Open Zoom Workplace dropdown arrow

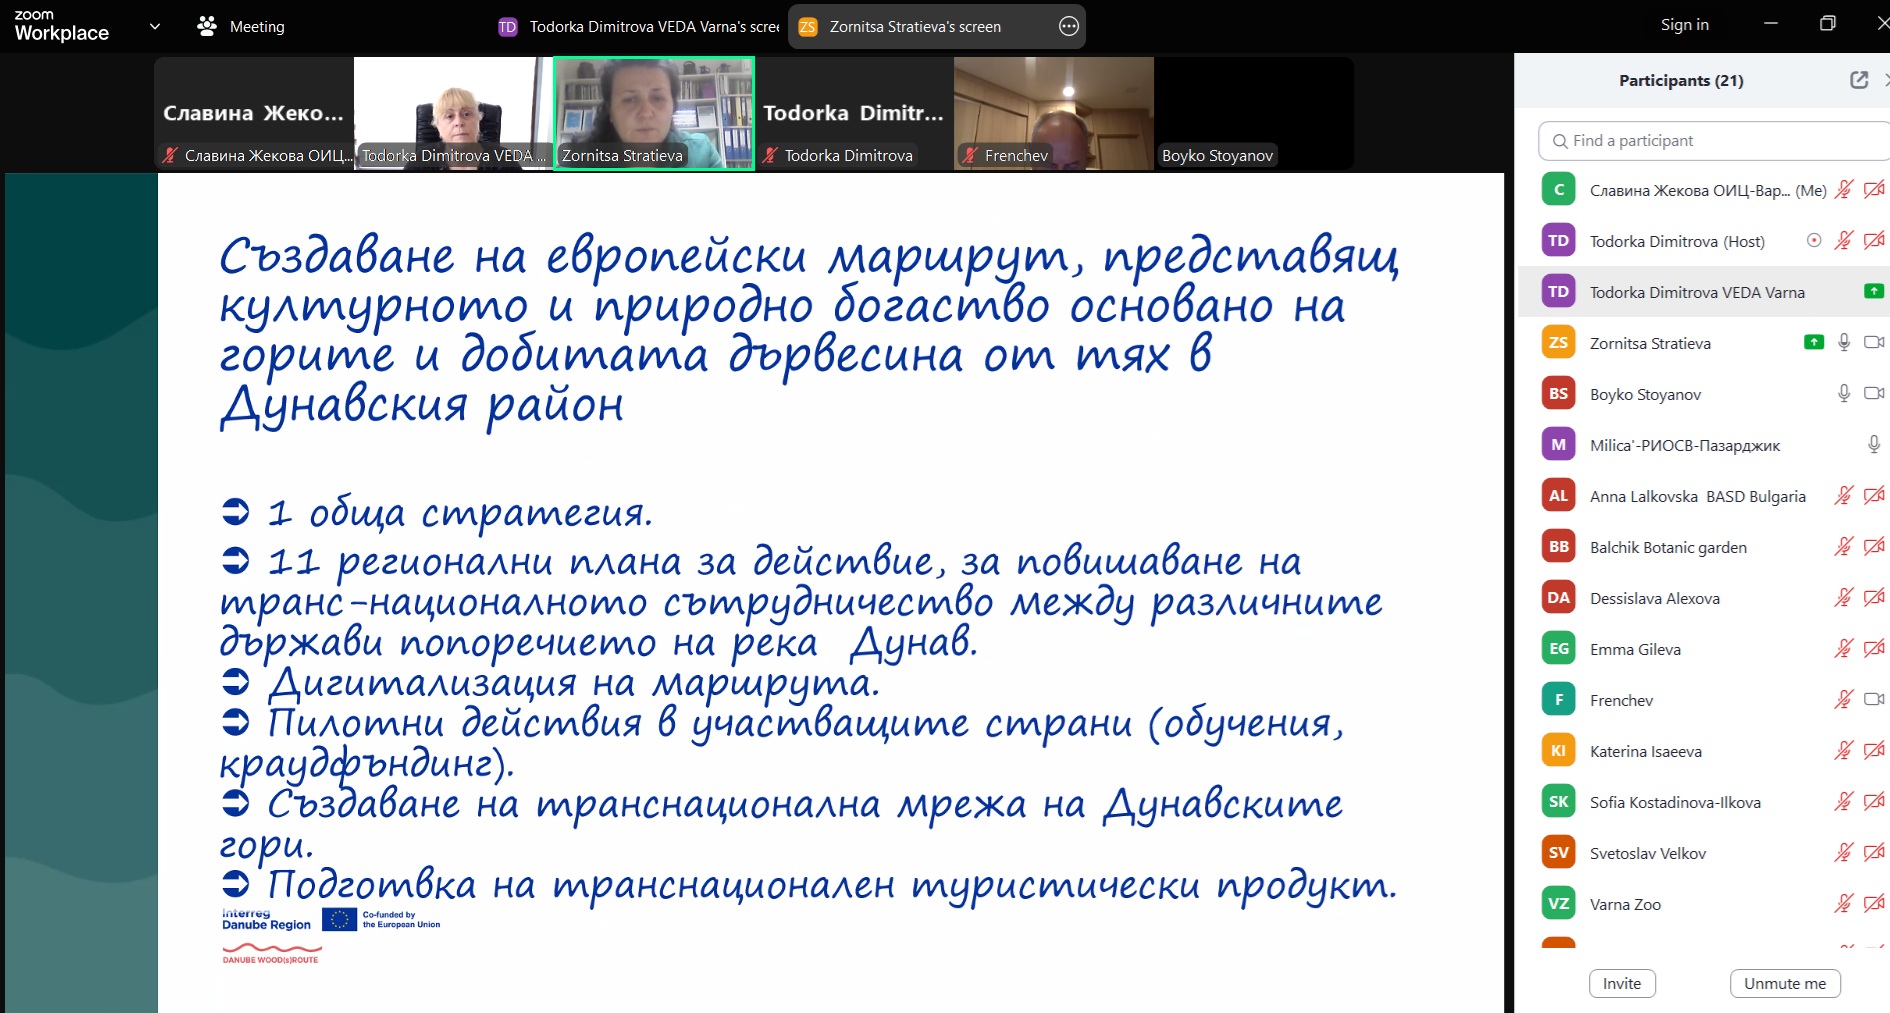pyautogui.click(x=155, y=27)
